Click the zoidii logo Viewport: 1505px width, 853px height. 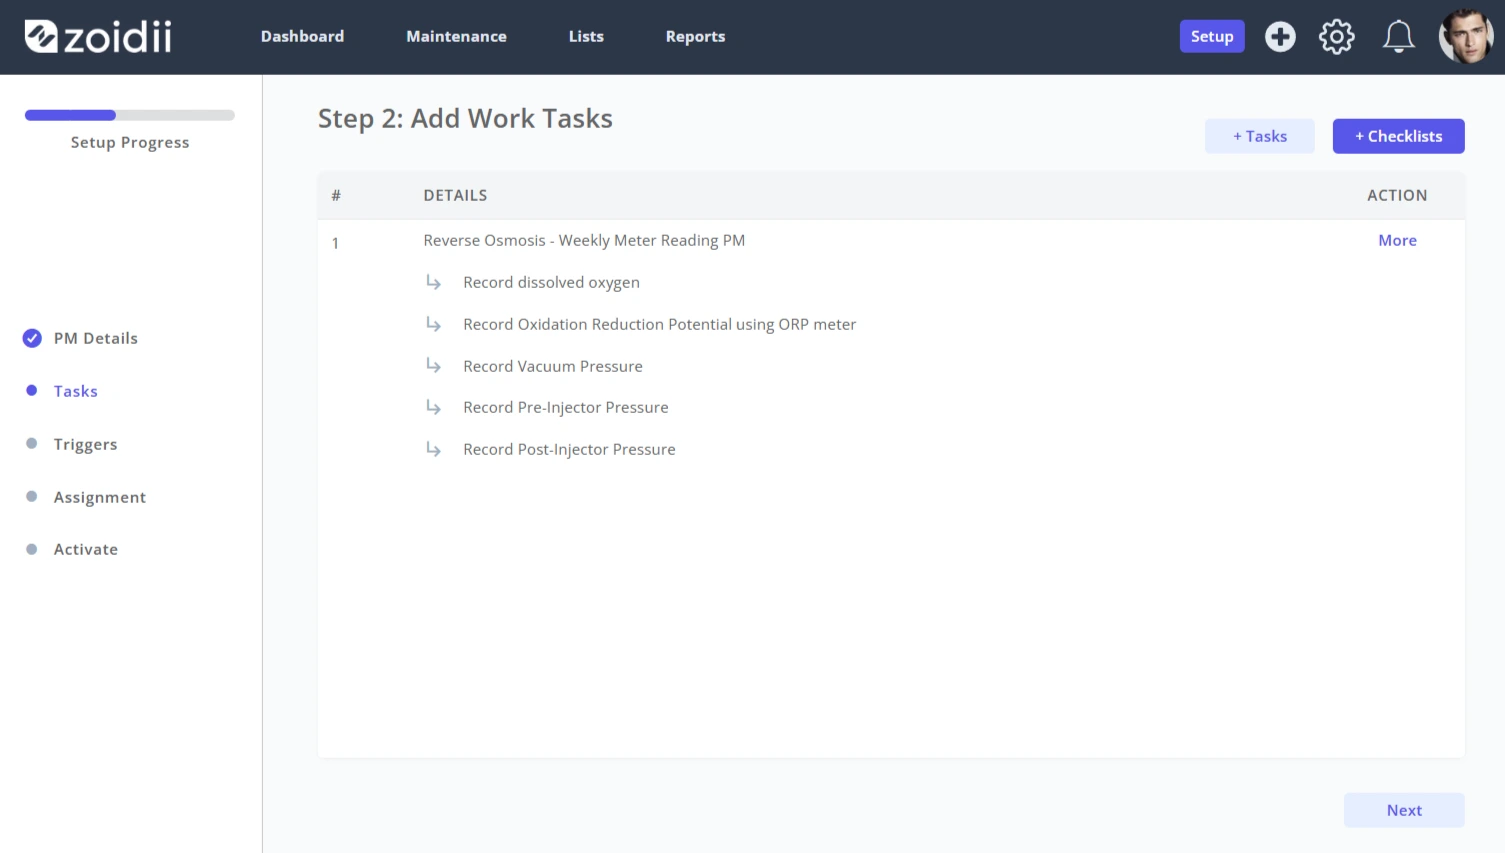coord(98,37)
